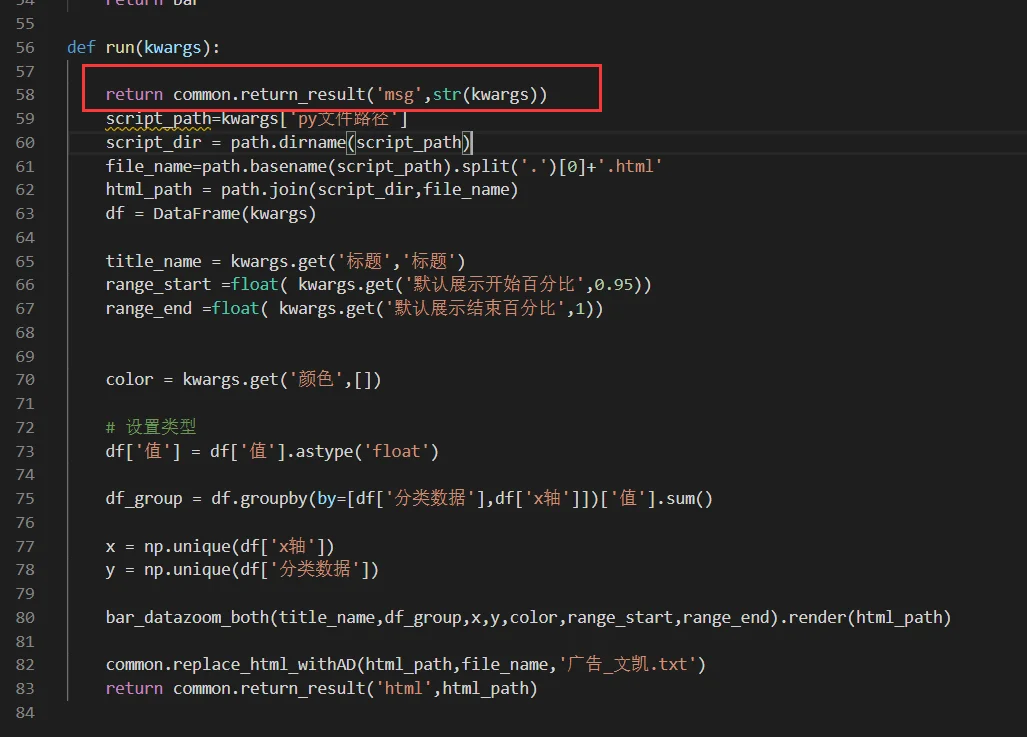This screenshot has height=737, width=1027.
Task: Click the comment '# 设置类型'
Action: (151, 427)
